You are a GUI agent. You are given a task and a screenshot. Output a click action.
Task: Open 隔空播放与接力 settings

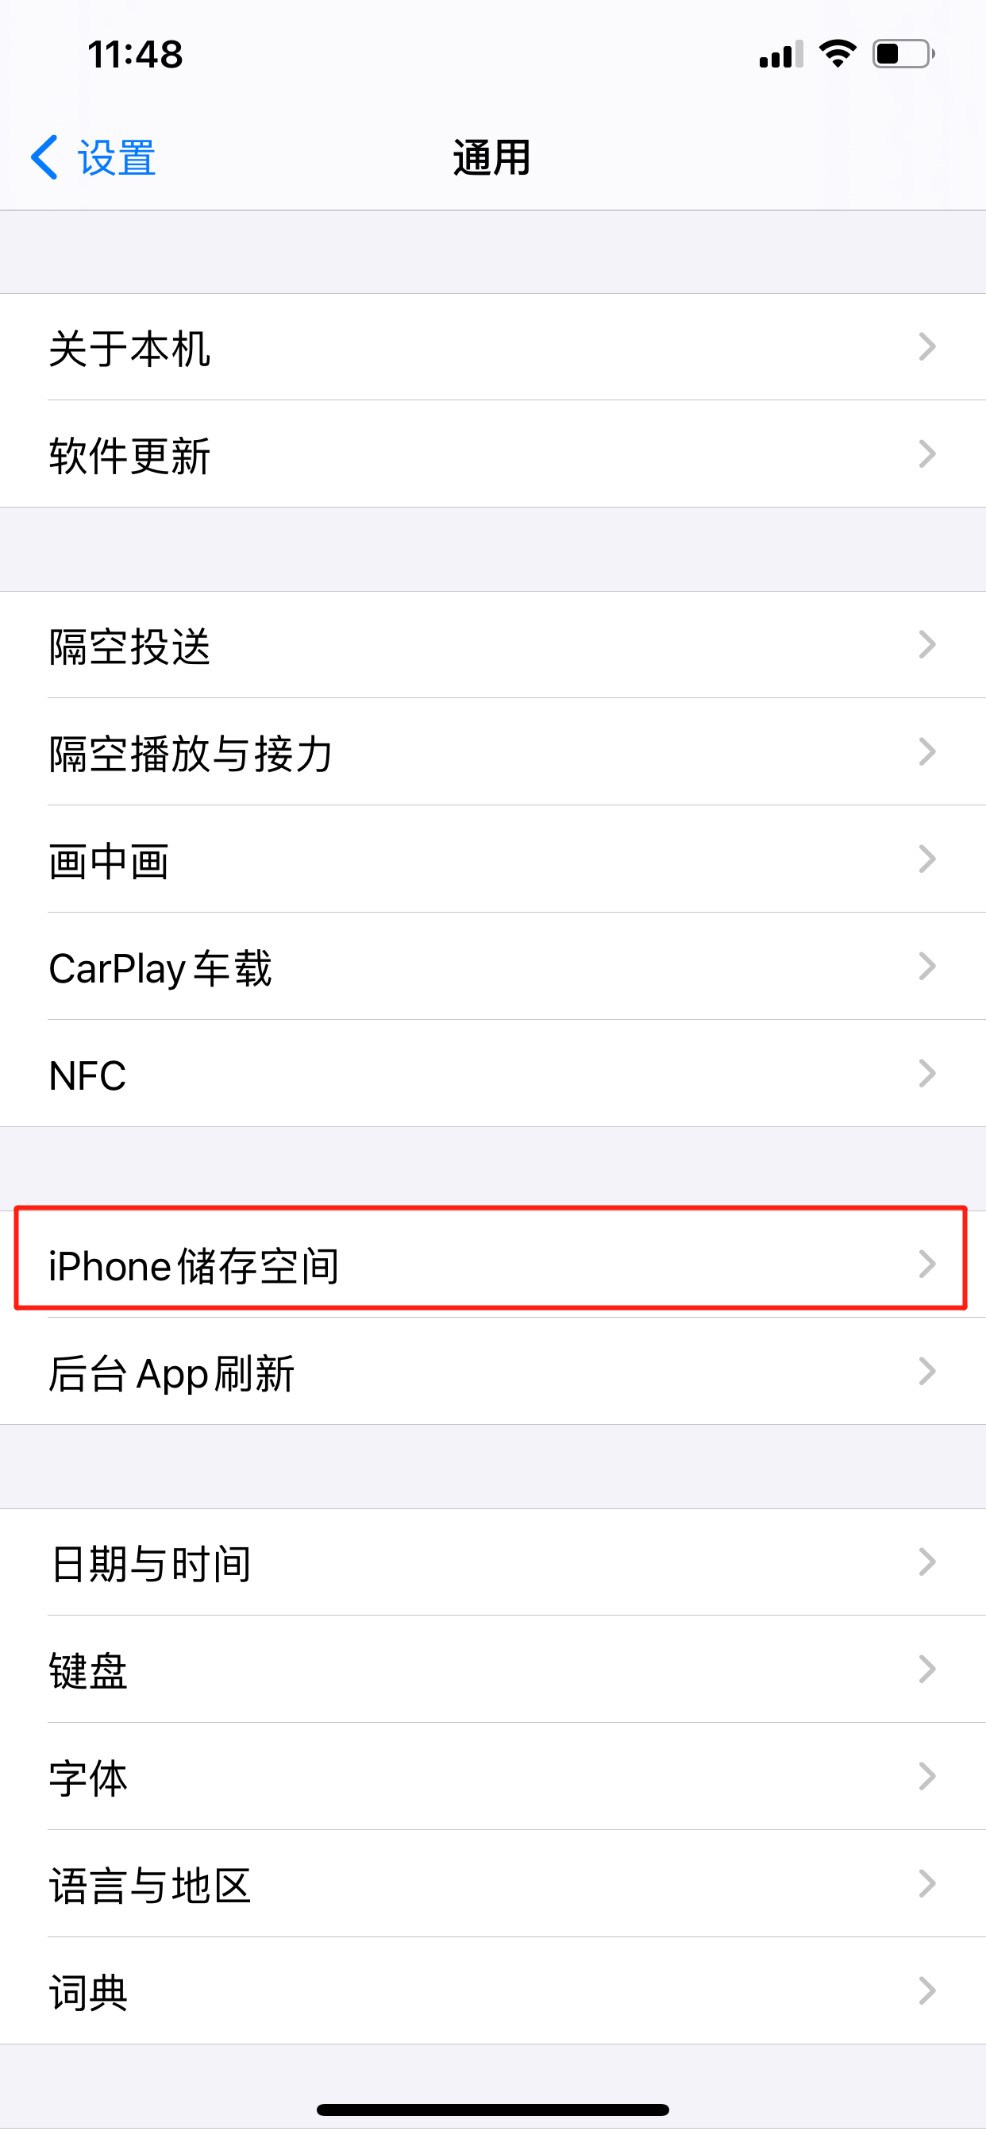coord(493,752)
